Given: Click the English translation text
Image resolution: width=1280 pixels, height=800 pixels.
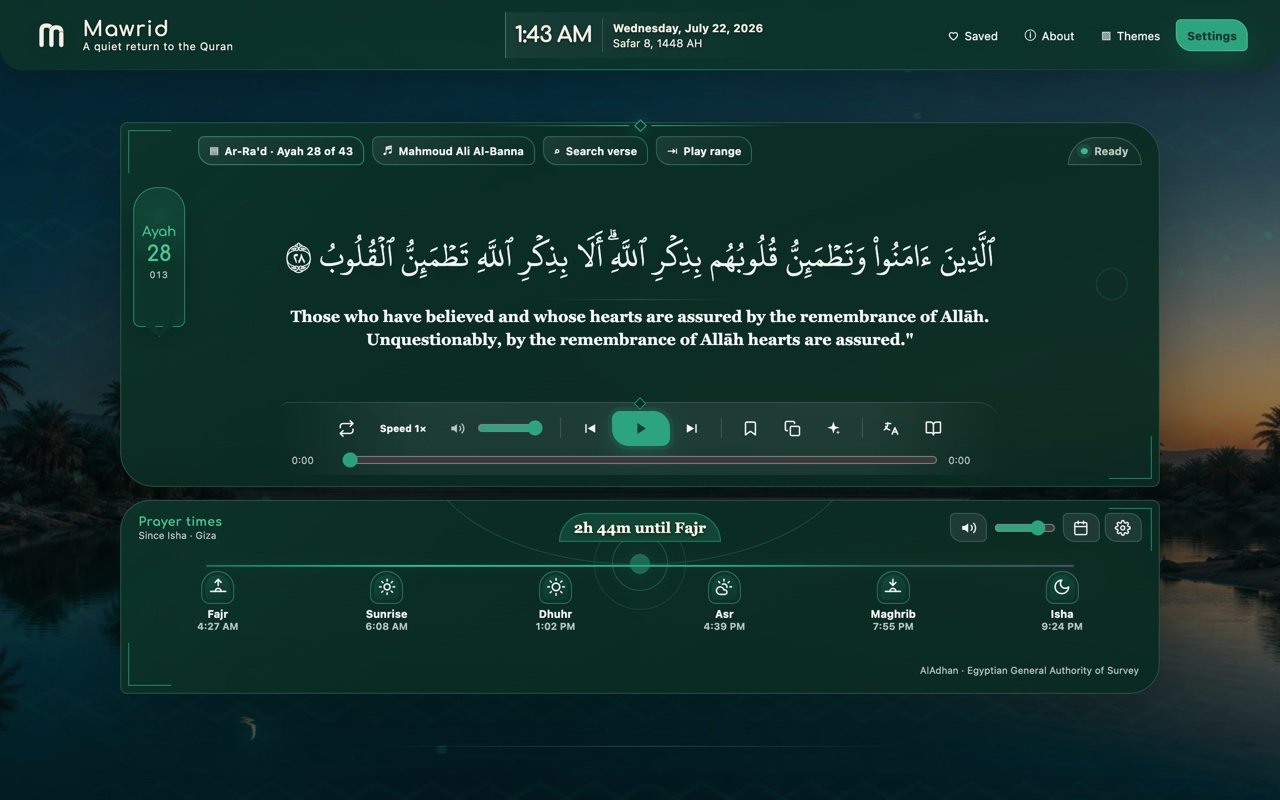Looking at the screenshot, I should pos(640,328).
